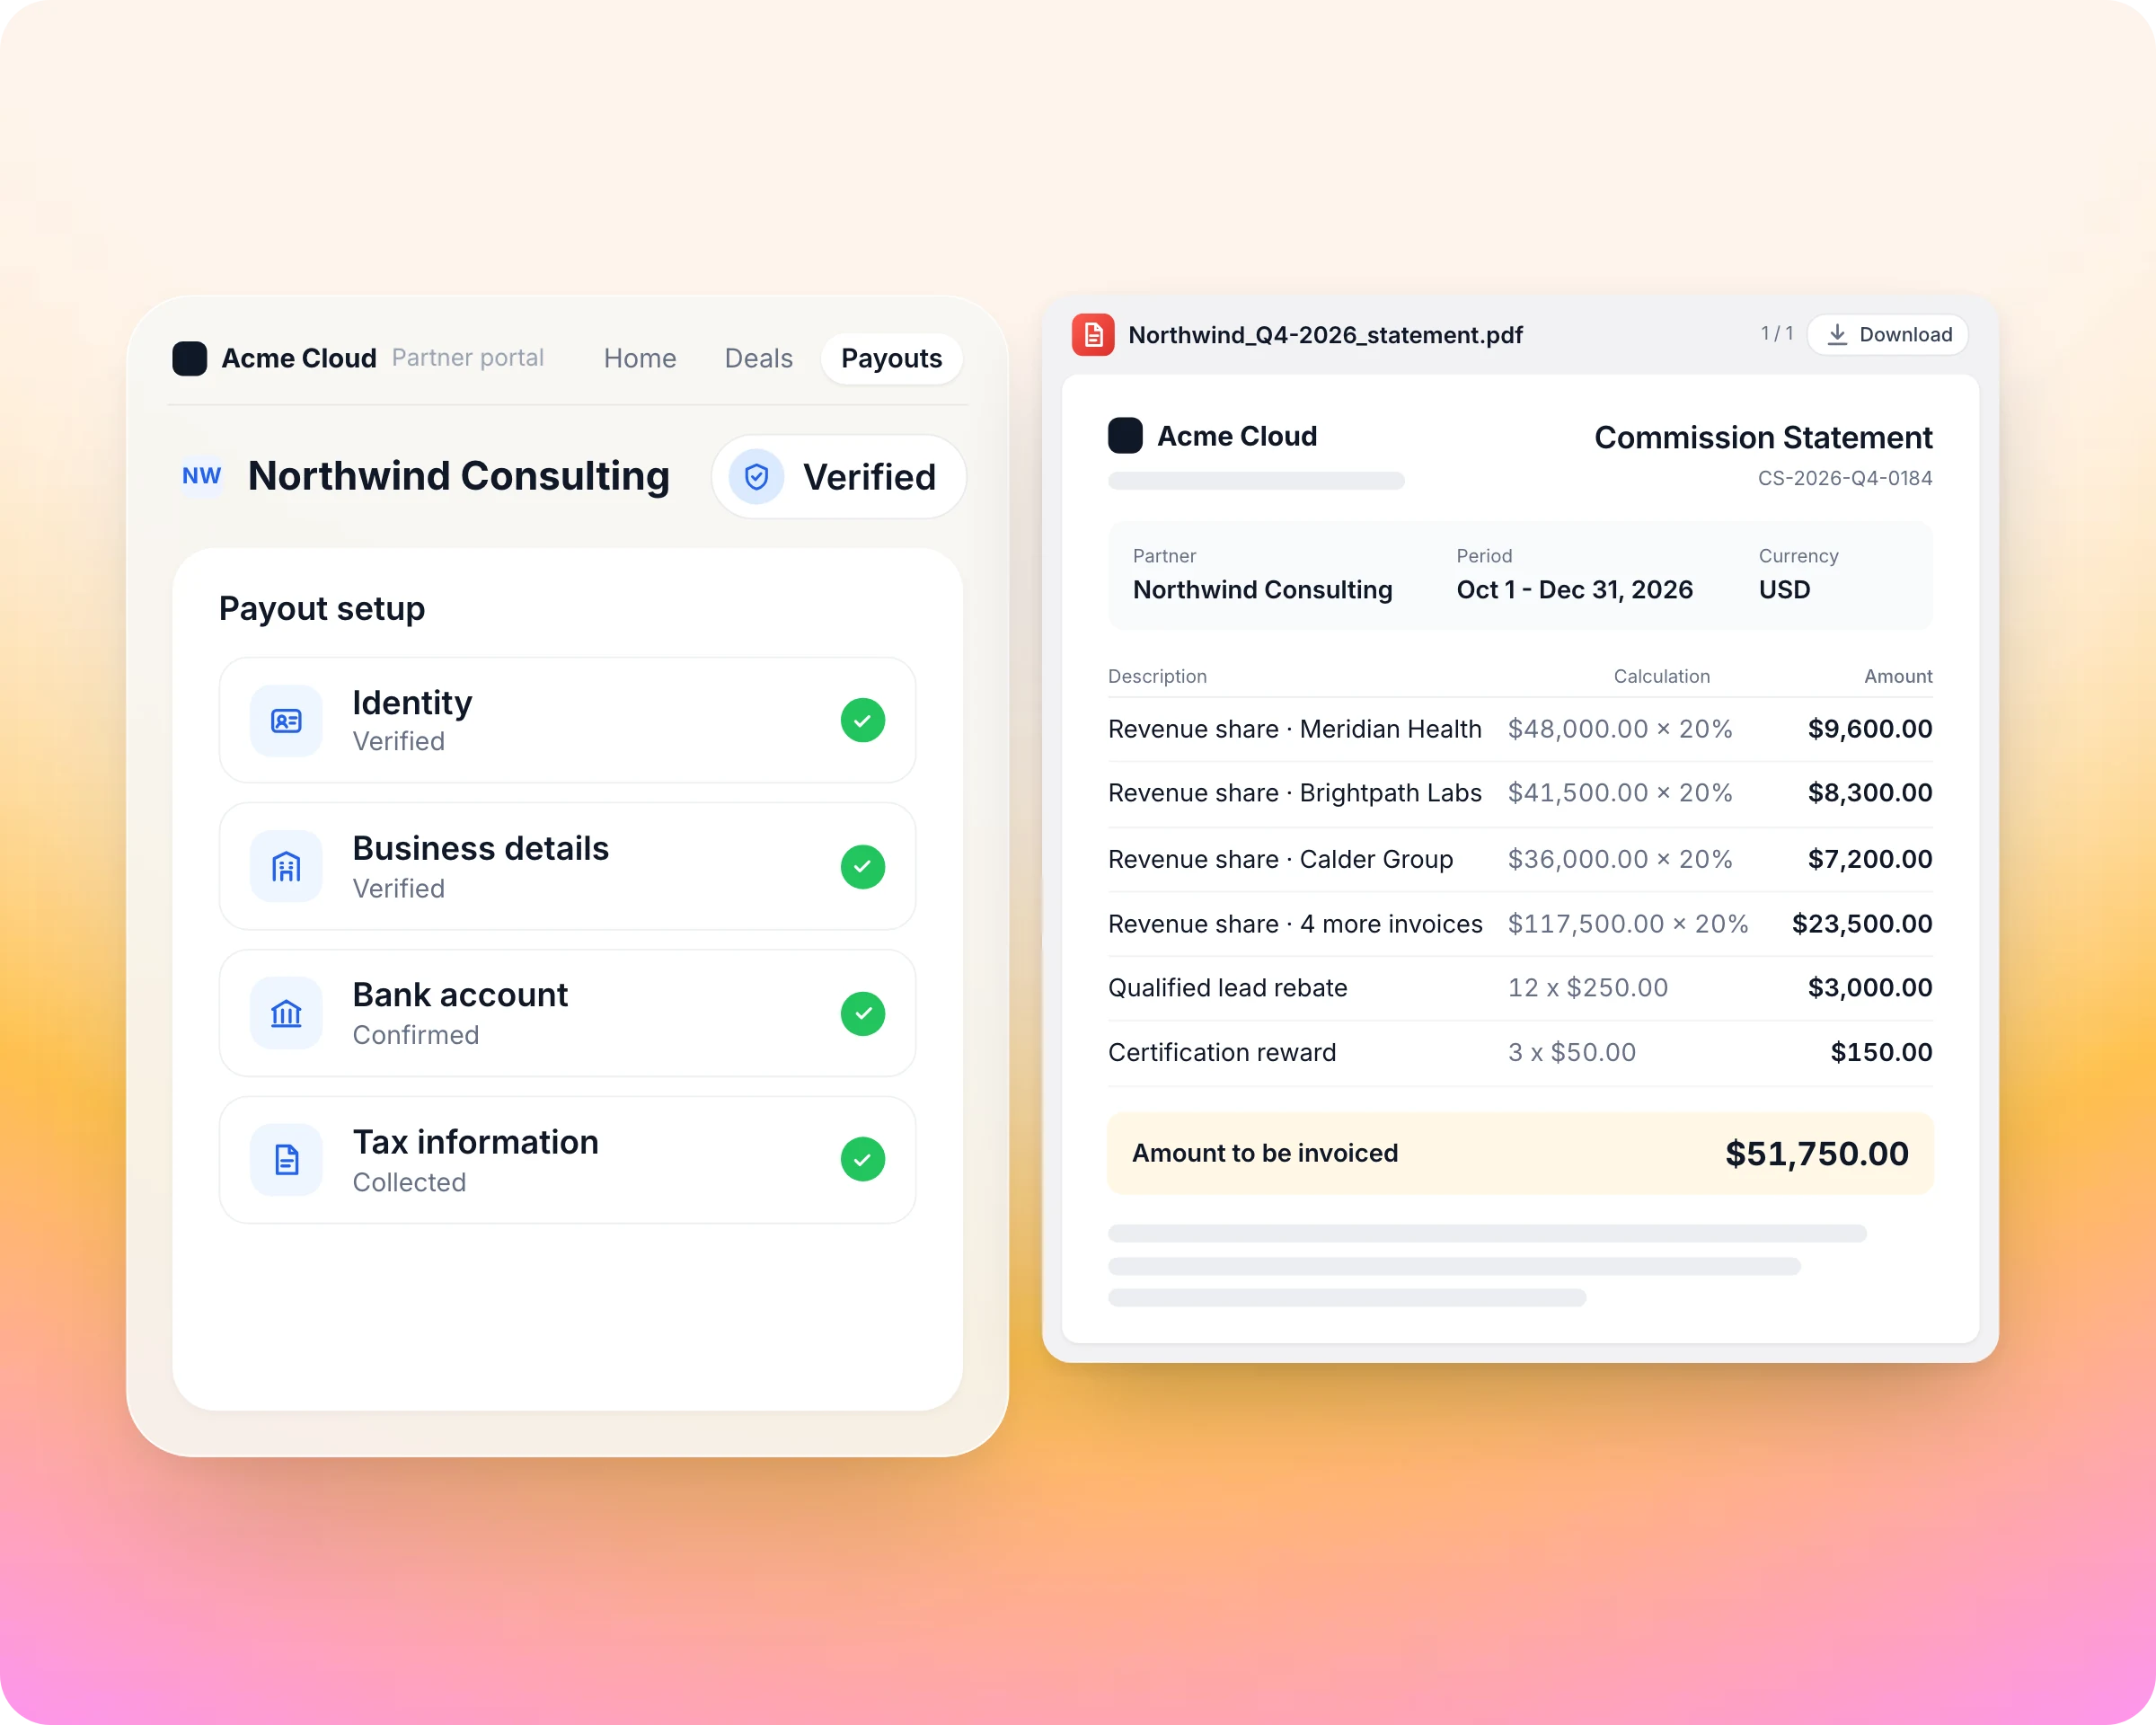Click the Acme Cloud logo in the statement

[1125, 436]
